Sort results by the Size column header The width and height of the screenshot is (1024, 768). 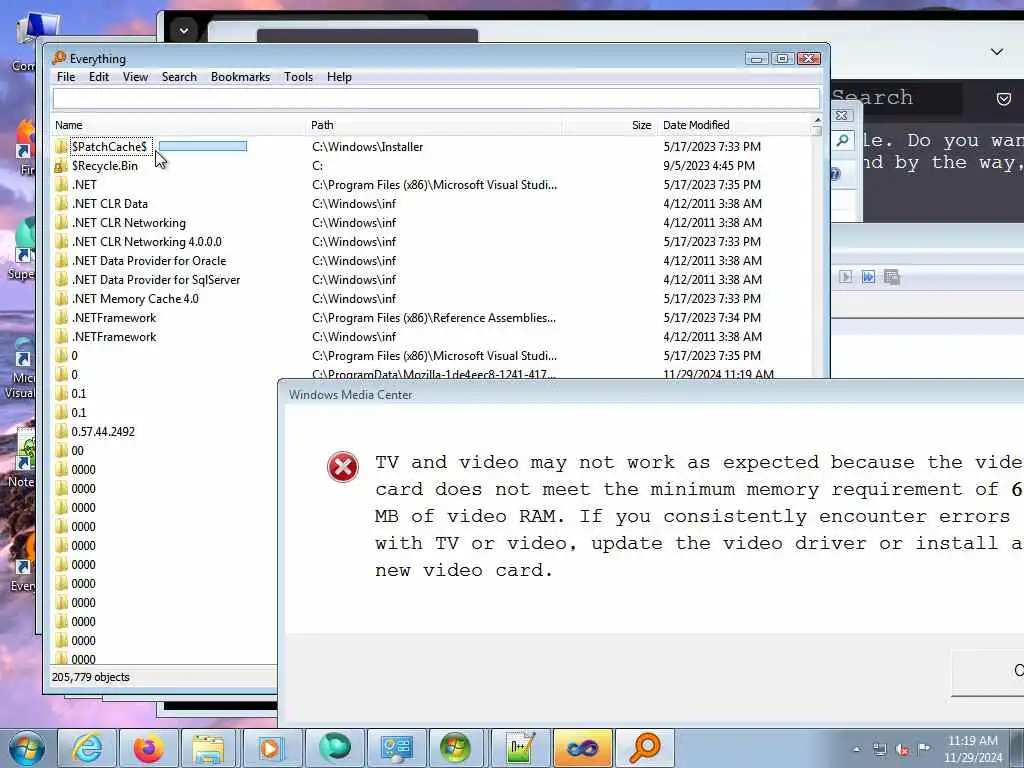(x=609, y=125)
